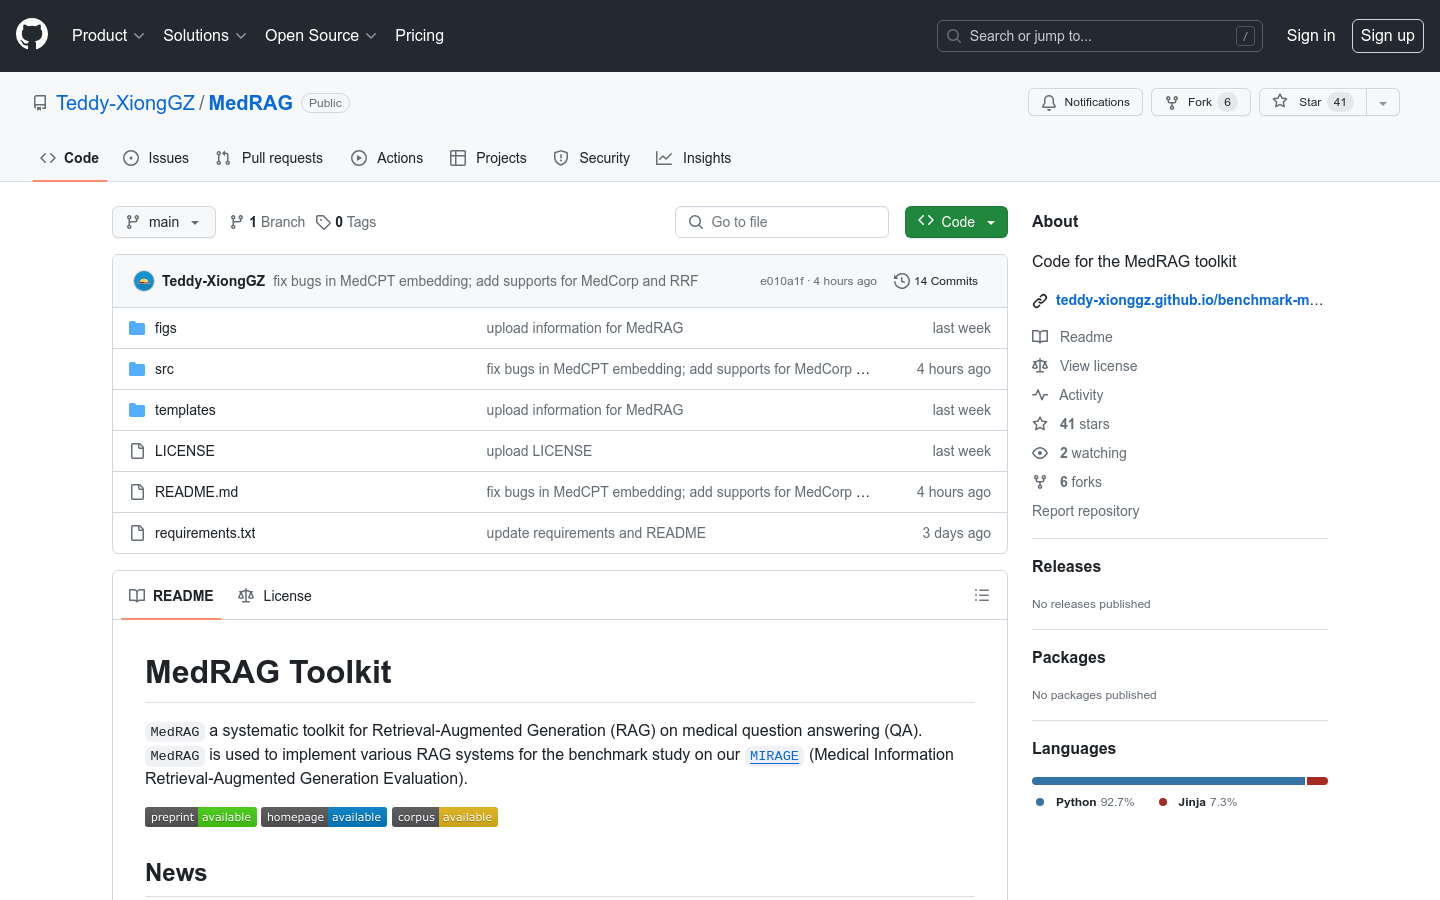Image resolution: width=1440 pixels, height=900 pixels.
Task: Switch to the Projects tab
Action: click(x=488, y=158)
